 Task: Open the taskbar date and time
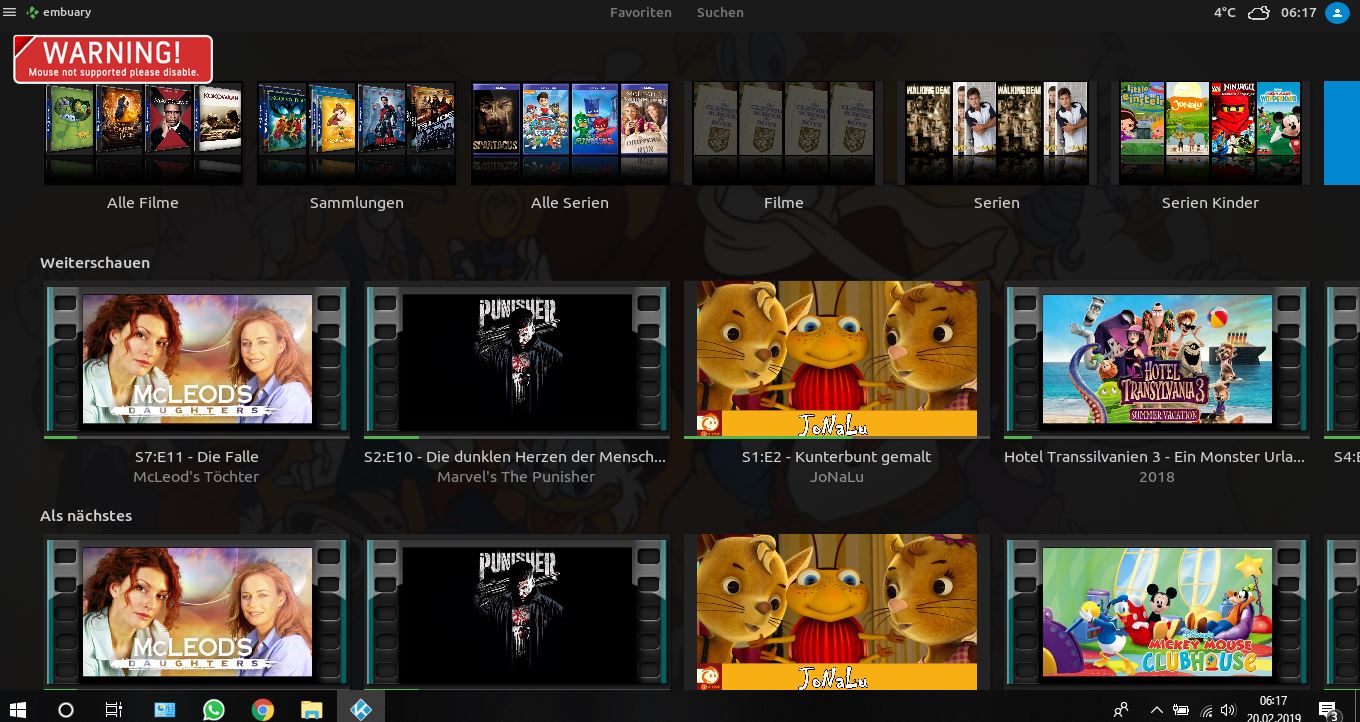pos(1274,709)
